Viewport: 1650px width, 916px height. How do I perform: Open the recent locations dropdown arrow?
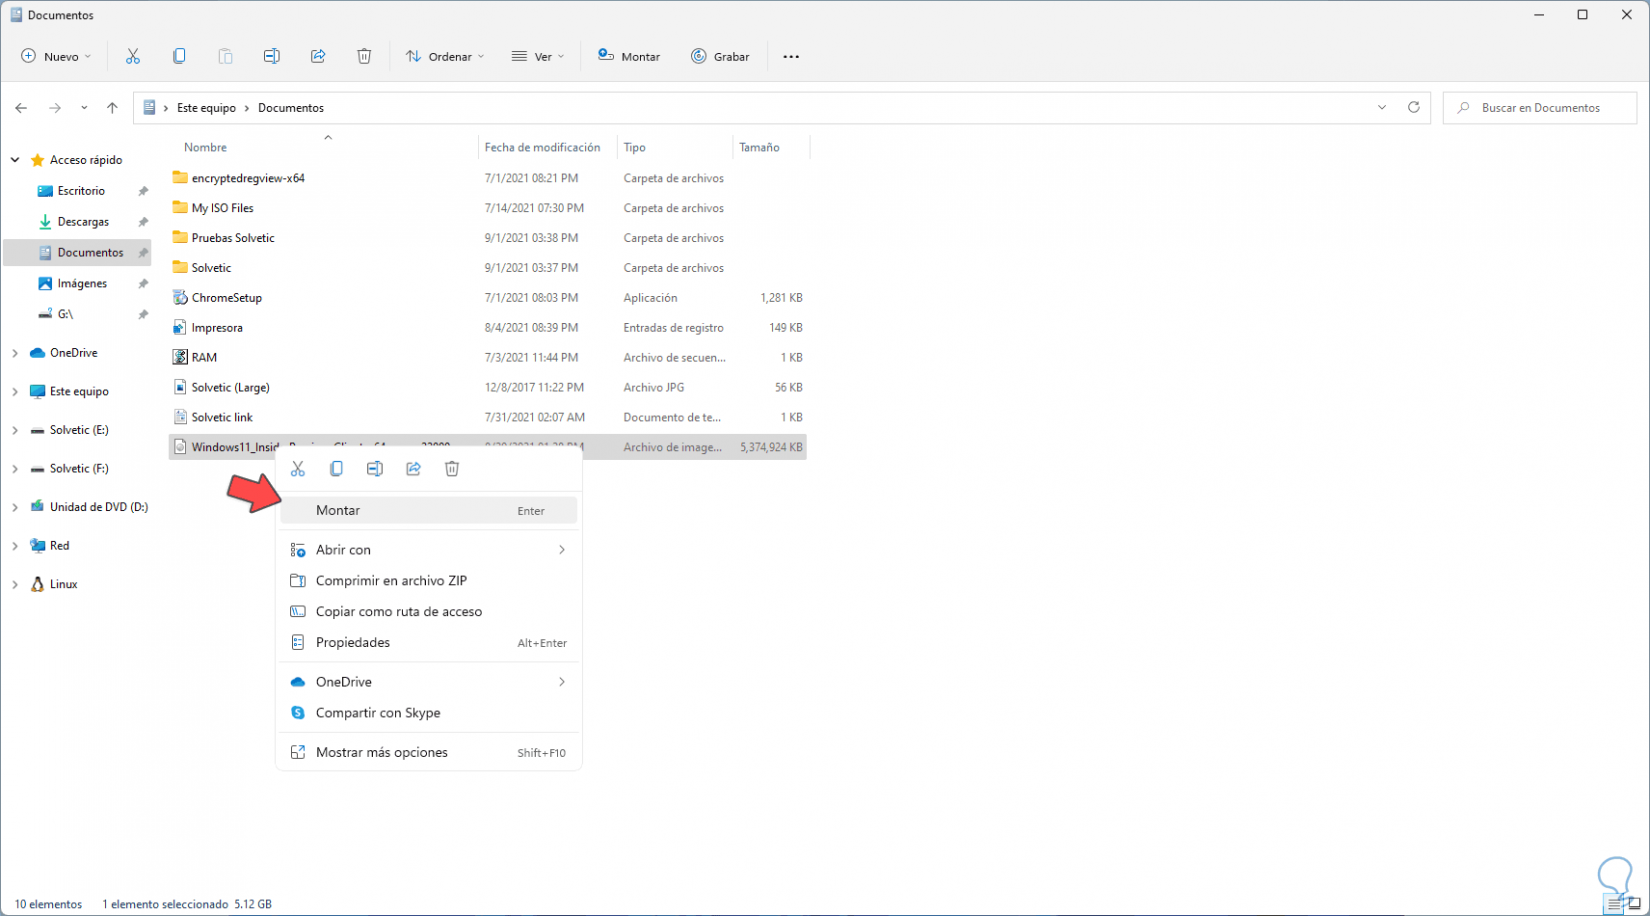[x=84, y=108]
